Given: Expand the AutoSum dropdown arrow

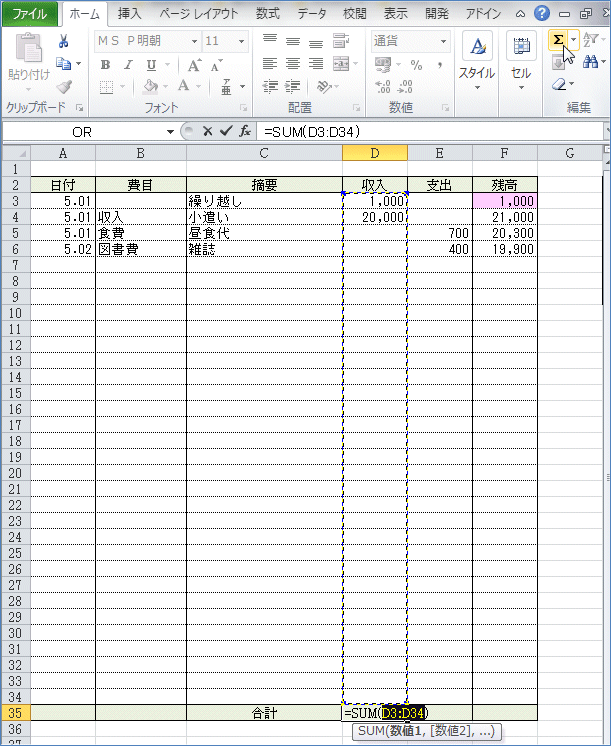Looking at the screenshot, I should point(574,40).
